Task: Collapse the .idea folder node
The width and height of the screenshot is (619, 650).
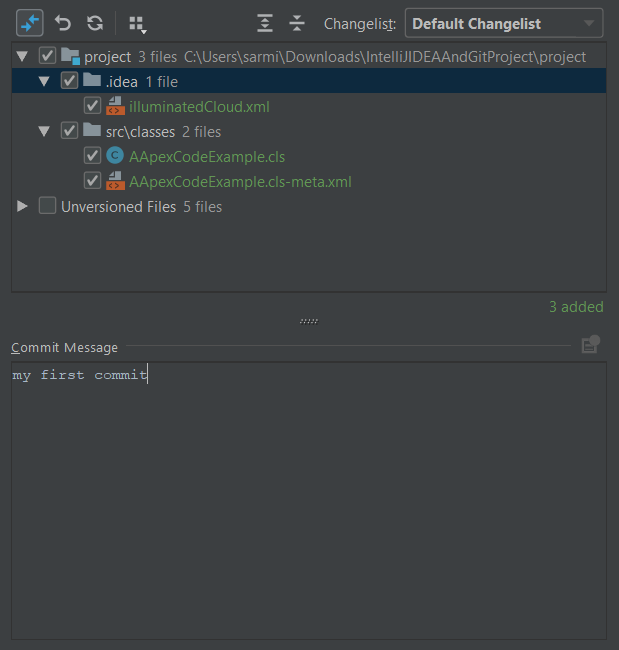Action: coord(44,81)
